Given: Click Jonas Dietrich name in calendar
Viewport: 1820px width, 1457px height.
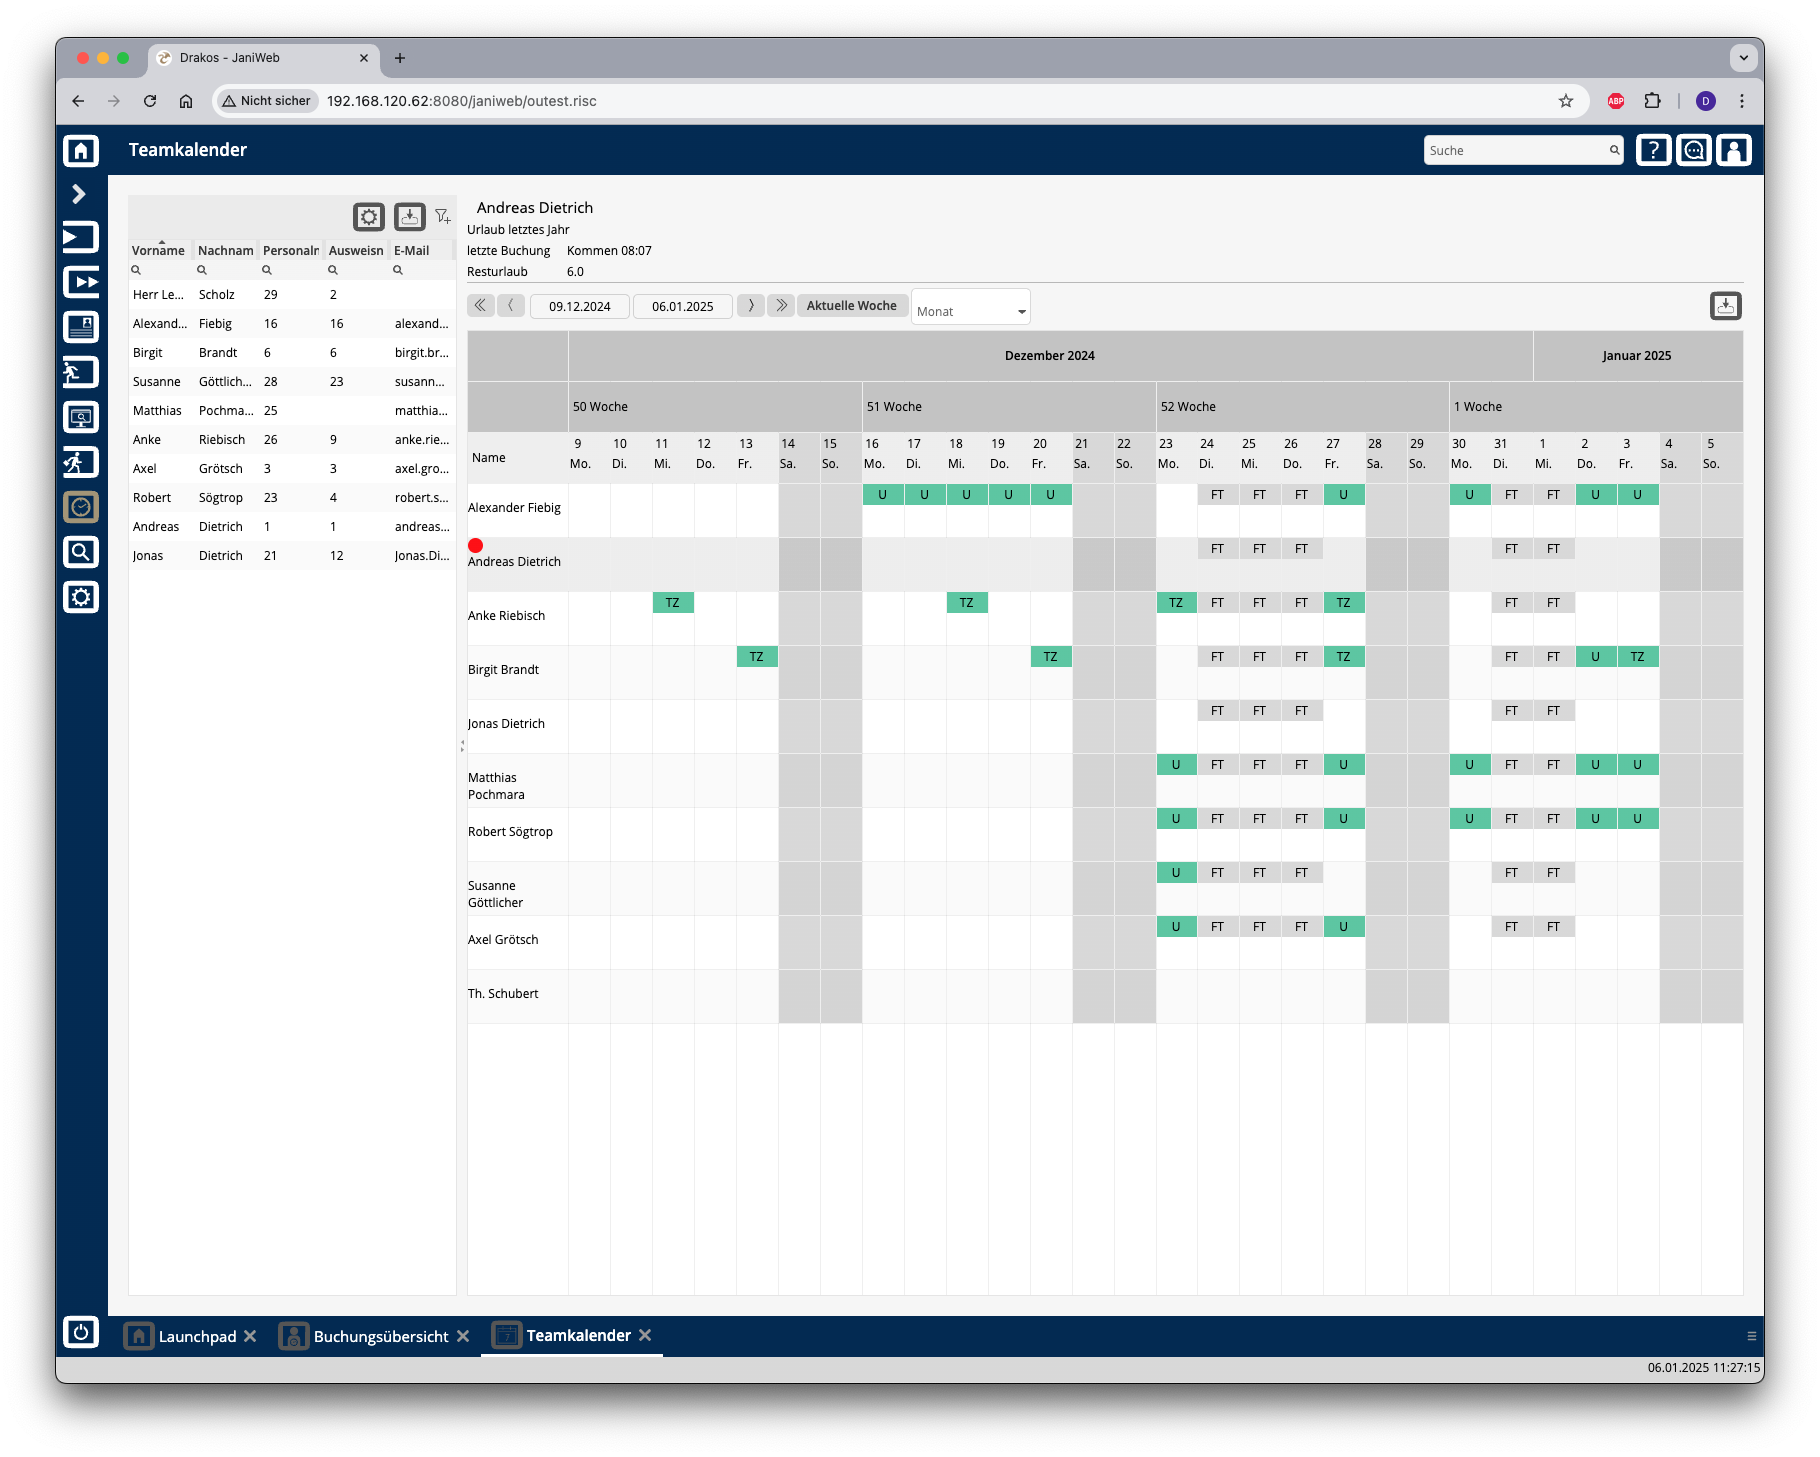Looking at the screenshot, I should tap(506, 723).
